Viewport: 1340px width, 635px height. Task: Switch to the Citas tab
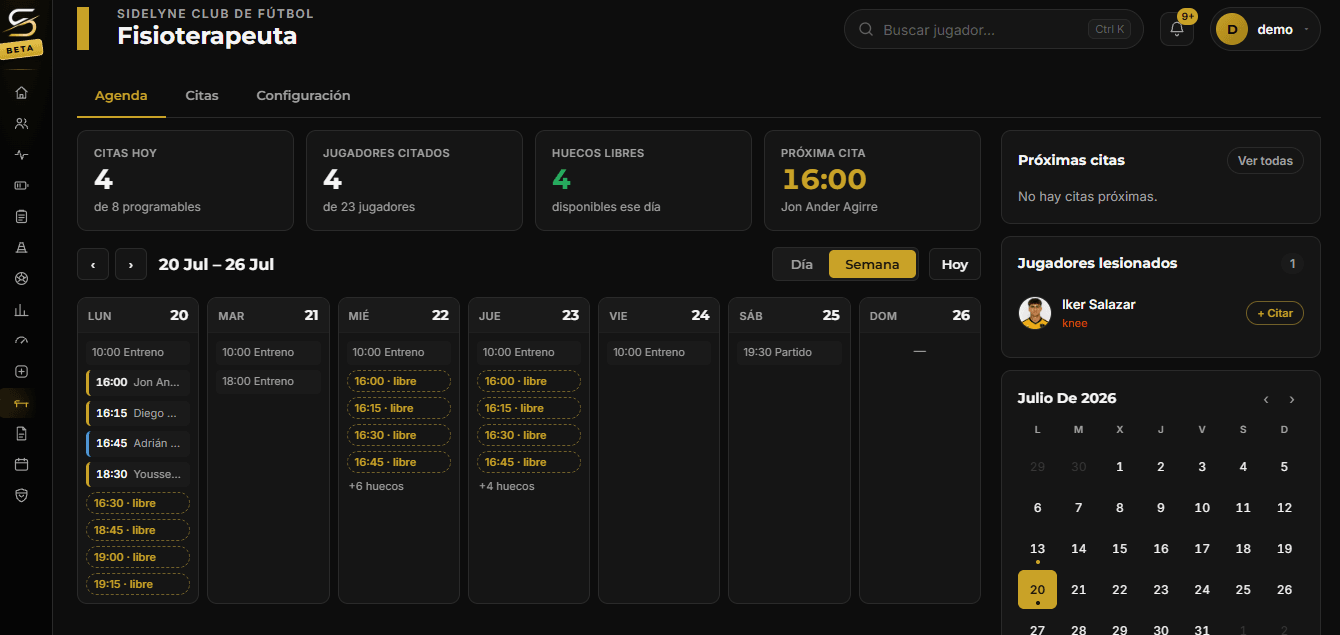click(x=202, y=96)
